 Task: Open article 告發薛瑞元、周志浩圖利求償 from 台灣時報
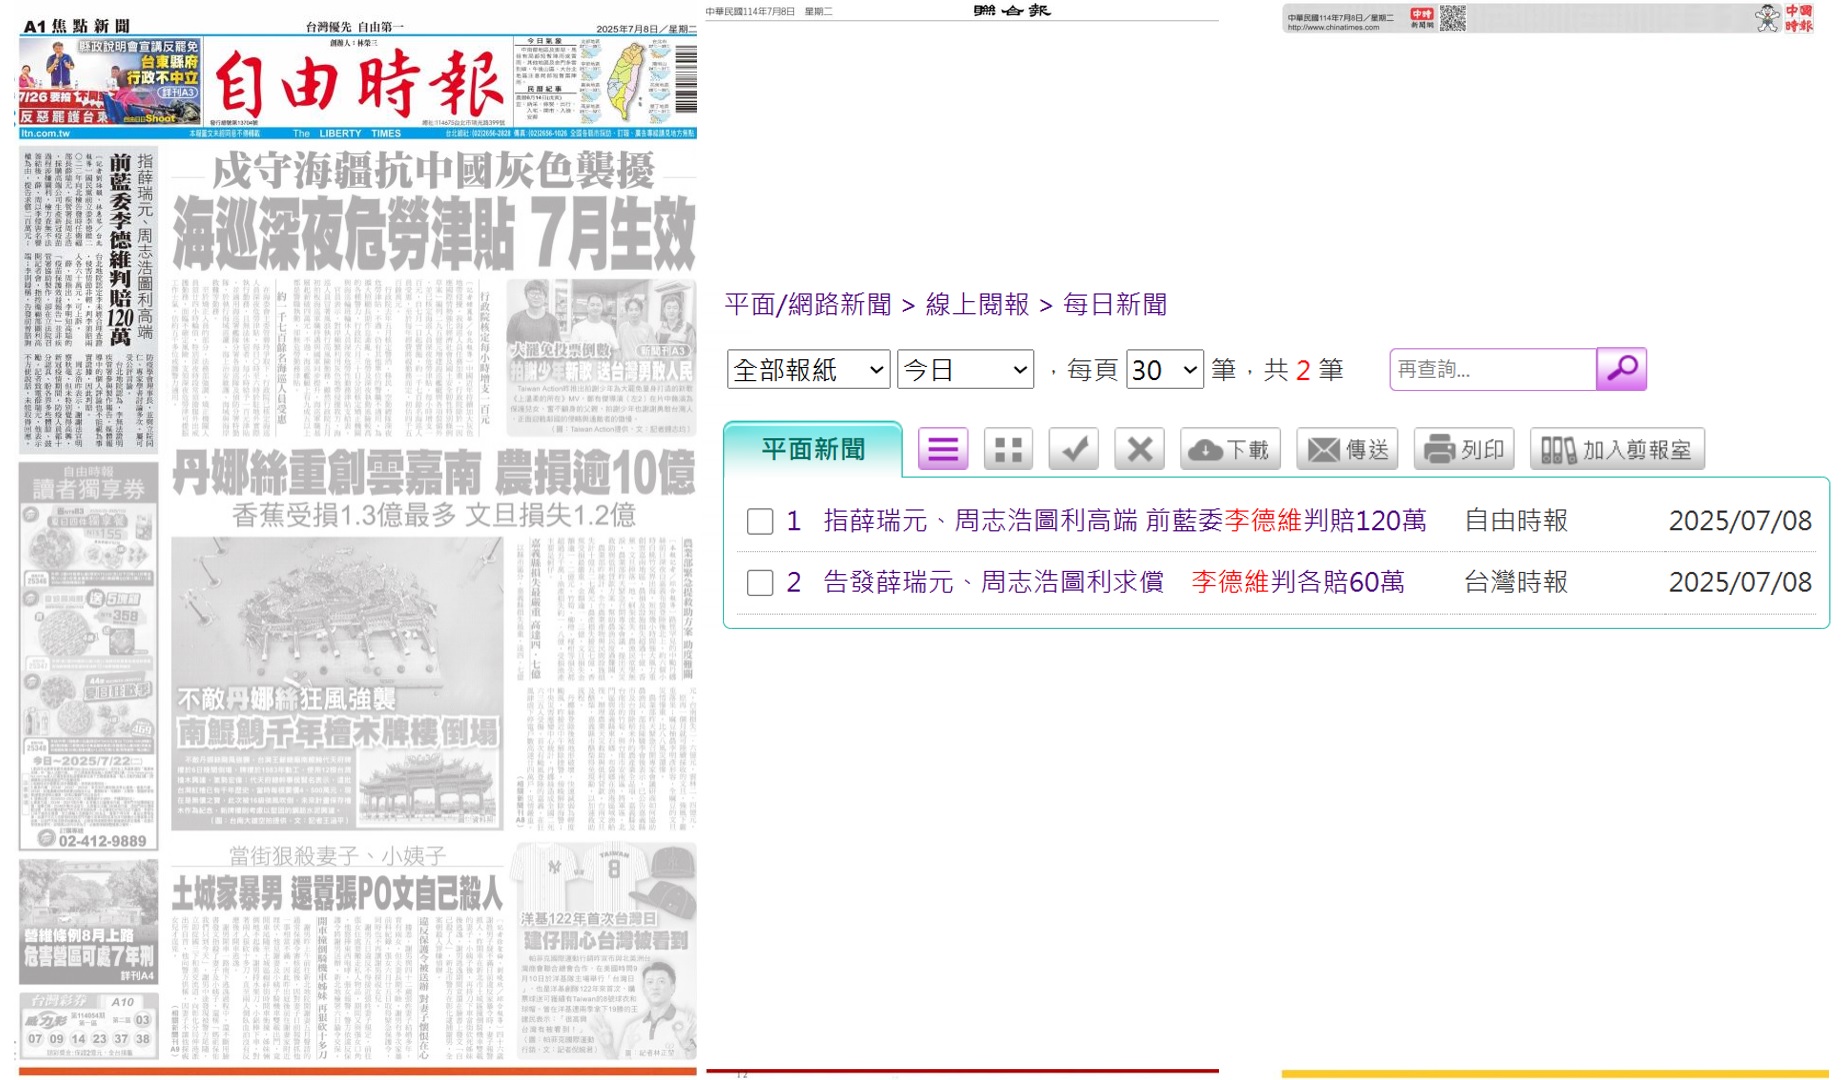(x=1114, y=583)
